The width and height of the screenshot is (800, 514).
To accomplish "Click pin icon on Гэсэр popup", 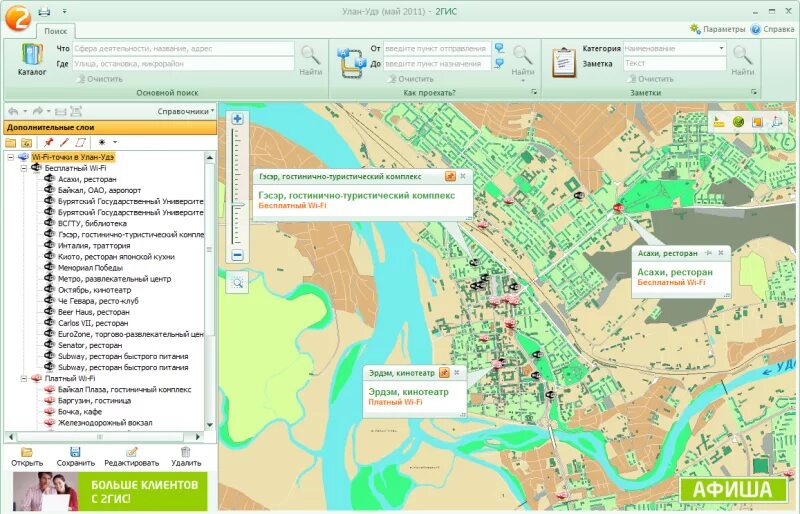I will (450, 176).
